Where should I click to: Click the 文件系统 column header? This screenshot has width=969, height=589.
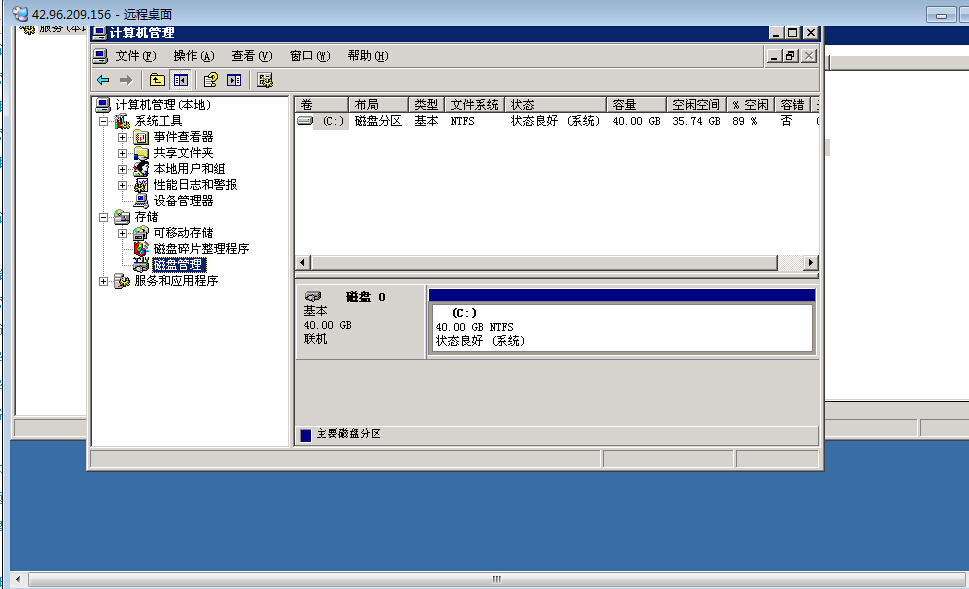[x=474, y=105]
